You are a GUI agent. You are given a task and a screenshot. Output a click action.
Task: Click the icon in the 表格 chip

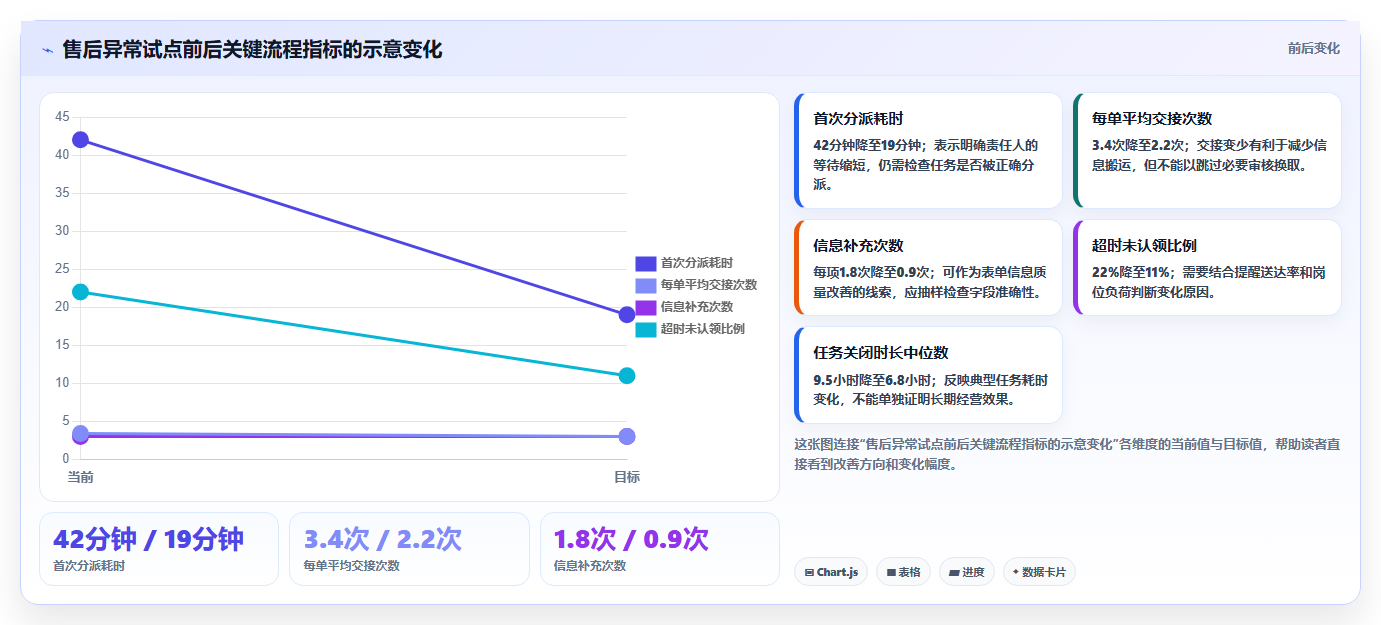(891, 573)
